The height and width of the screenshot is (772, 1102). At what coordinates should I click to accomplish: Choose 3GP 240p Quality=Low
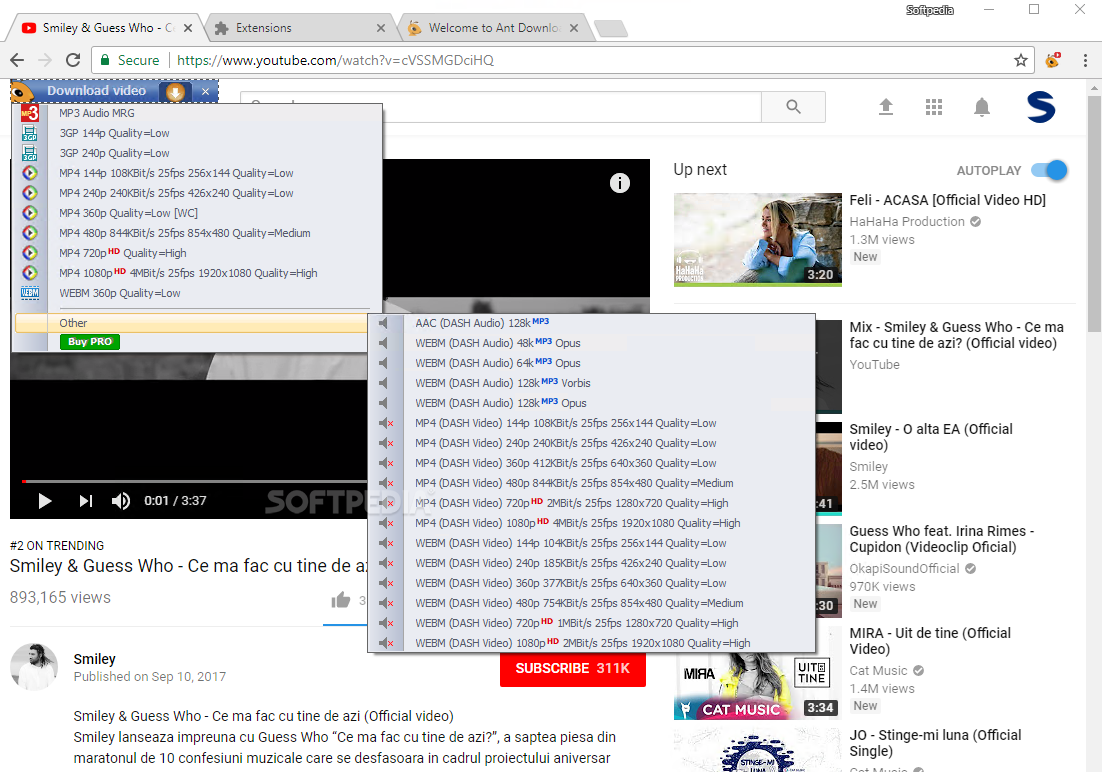[x=114, y=153]
